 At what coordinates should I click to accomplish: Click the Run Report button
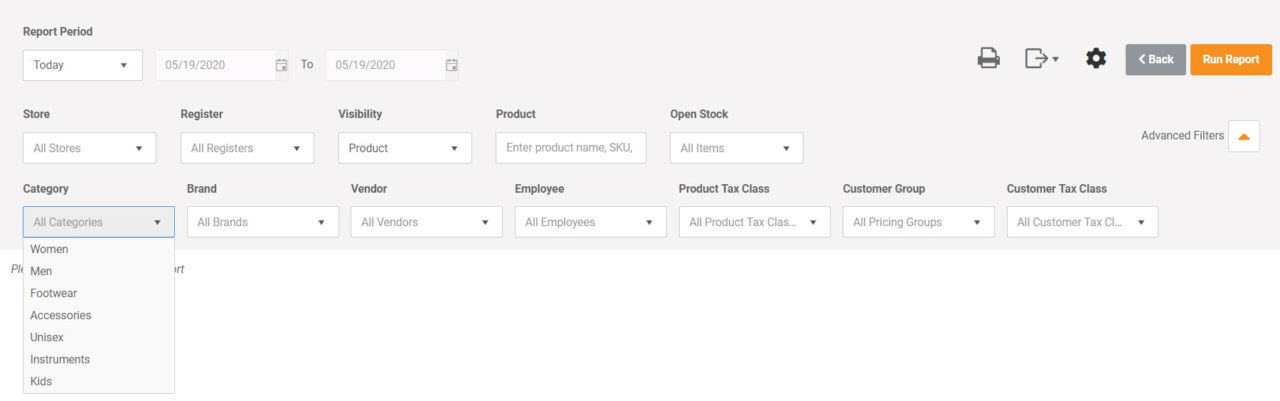[x=1231, y=60]
